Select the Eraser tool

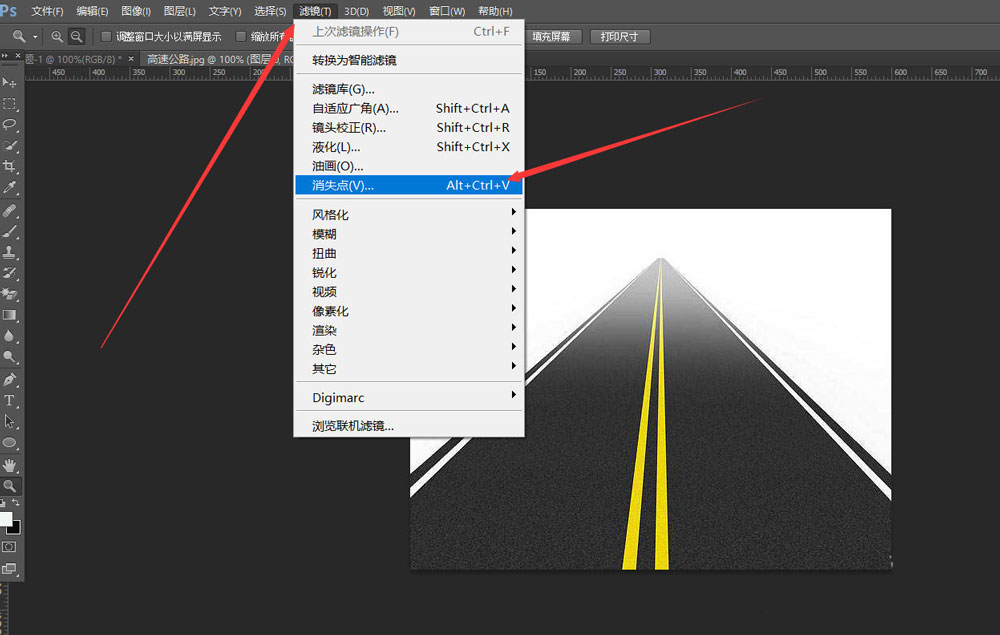click(x=10, y=294)
